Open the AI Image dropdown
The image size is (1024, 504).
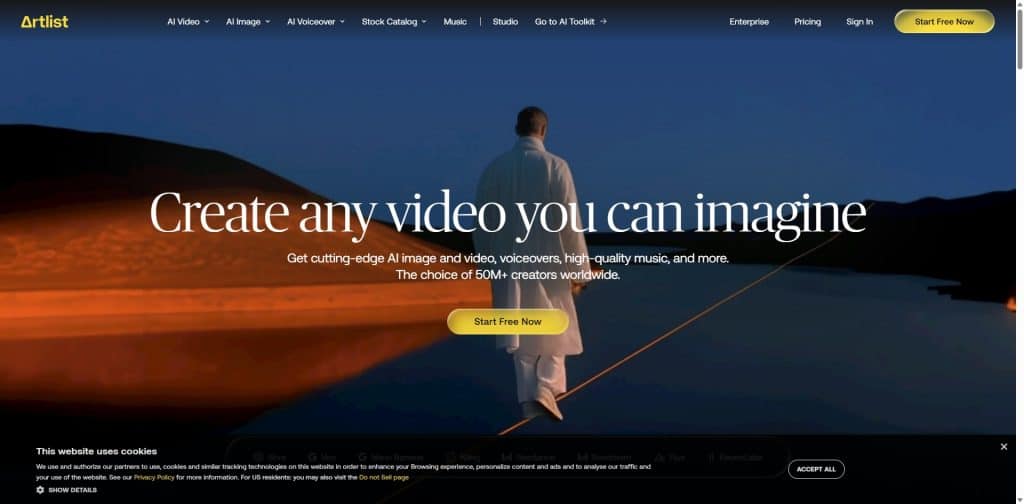point(248,21)
